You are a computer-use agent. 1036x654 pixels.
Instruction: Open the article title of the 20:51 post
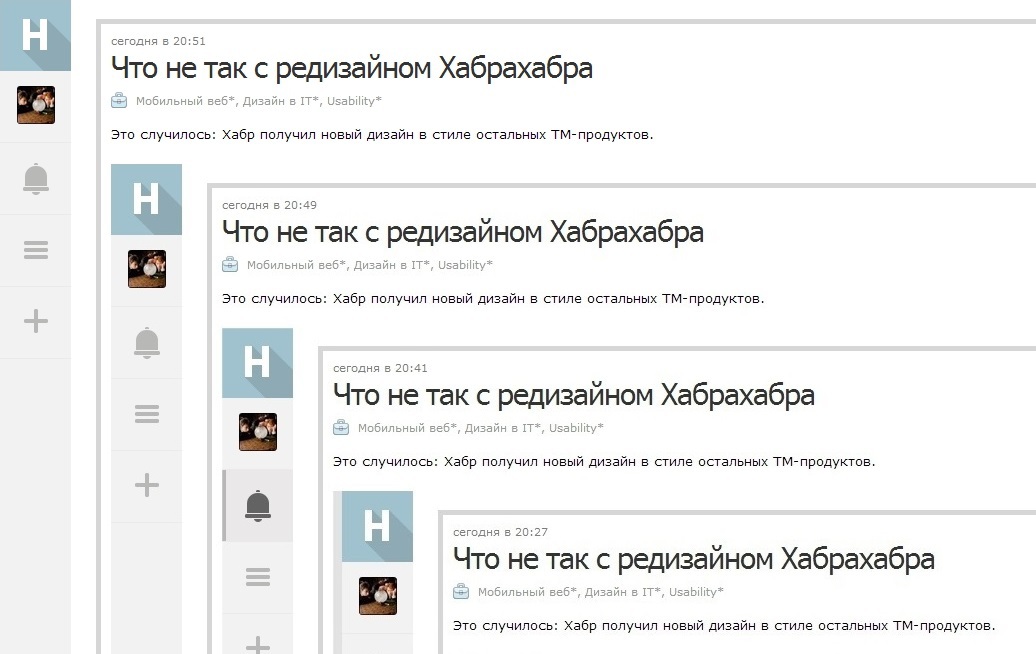[352, 69]
